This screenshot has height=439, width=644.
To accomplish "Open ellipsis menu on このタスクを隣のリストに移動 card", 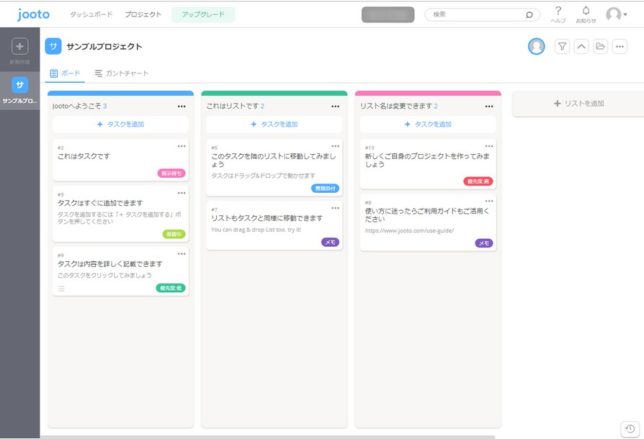I will [x=335, y=146].
